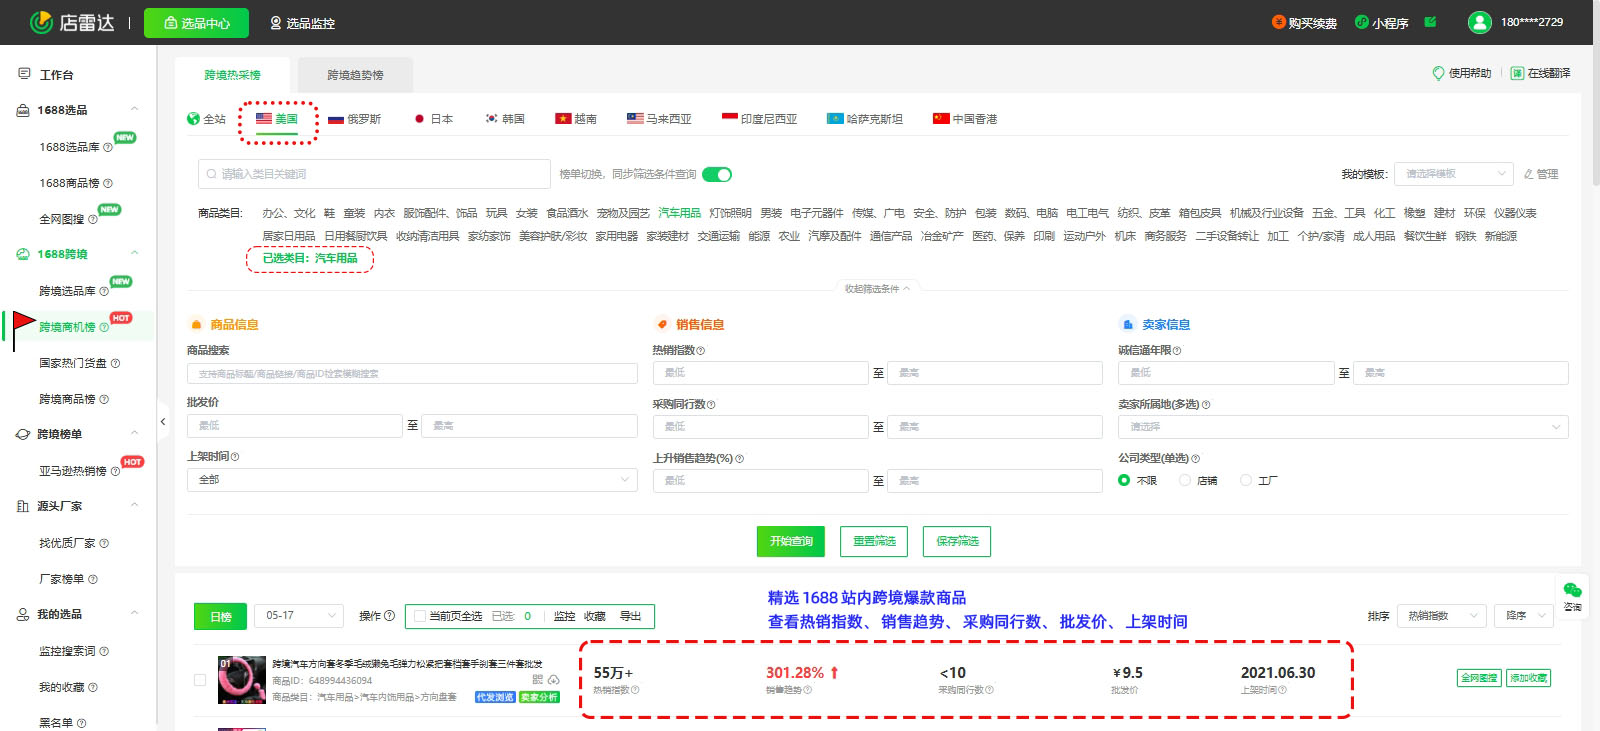Click the 代发浏览 tag
Viewport: 1600px width, 731px height.
point(495,697)
